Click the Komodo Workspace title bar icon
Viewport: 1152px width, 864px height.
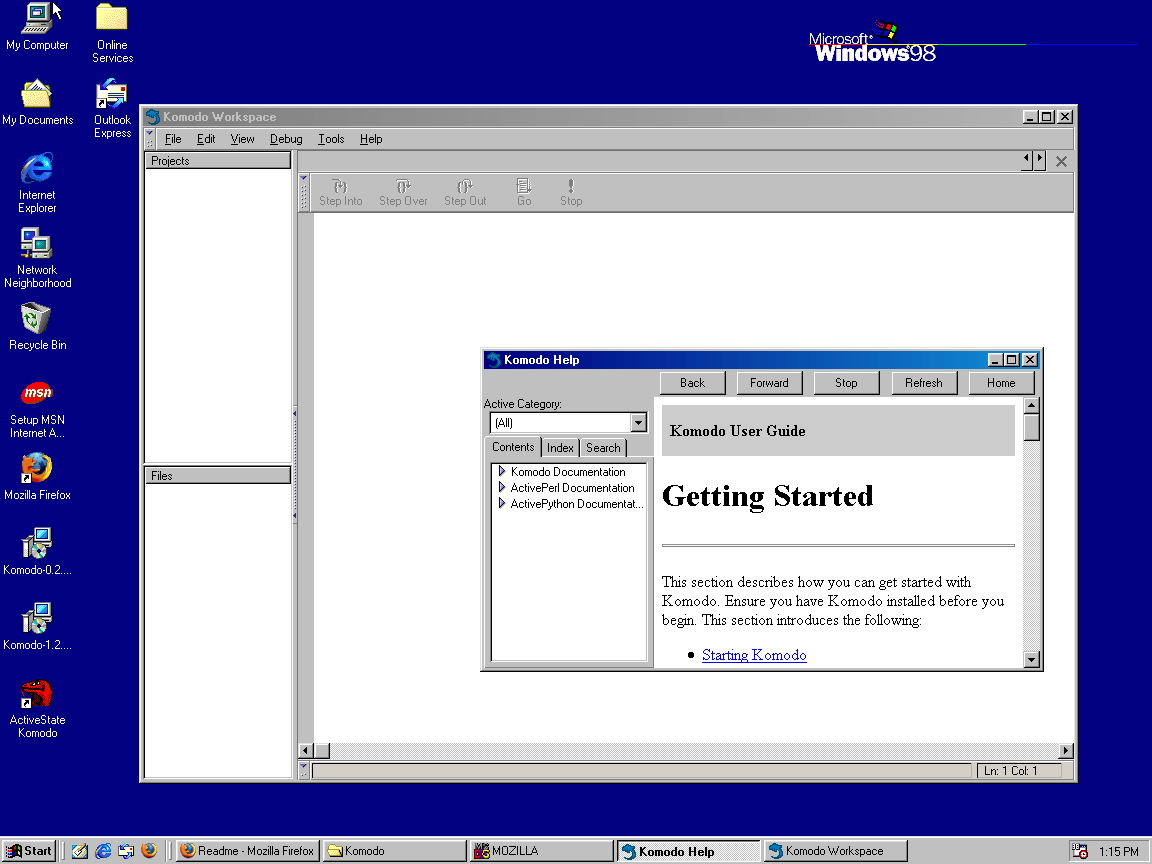click(x=153, y=117)
